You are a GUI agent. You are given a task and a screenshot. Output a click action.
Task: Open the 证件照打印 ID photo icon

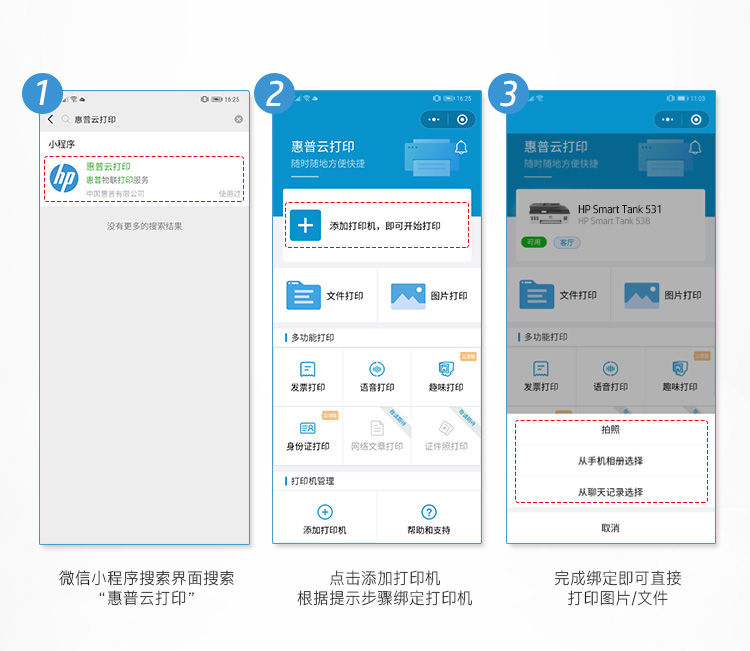coord(446,428)
